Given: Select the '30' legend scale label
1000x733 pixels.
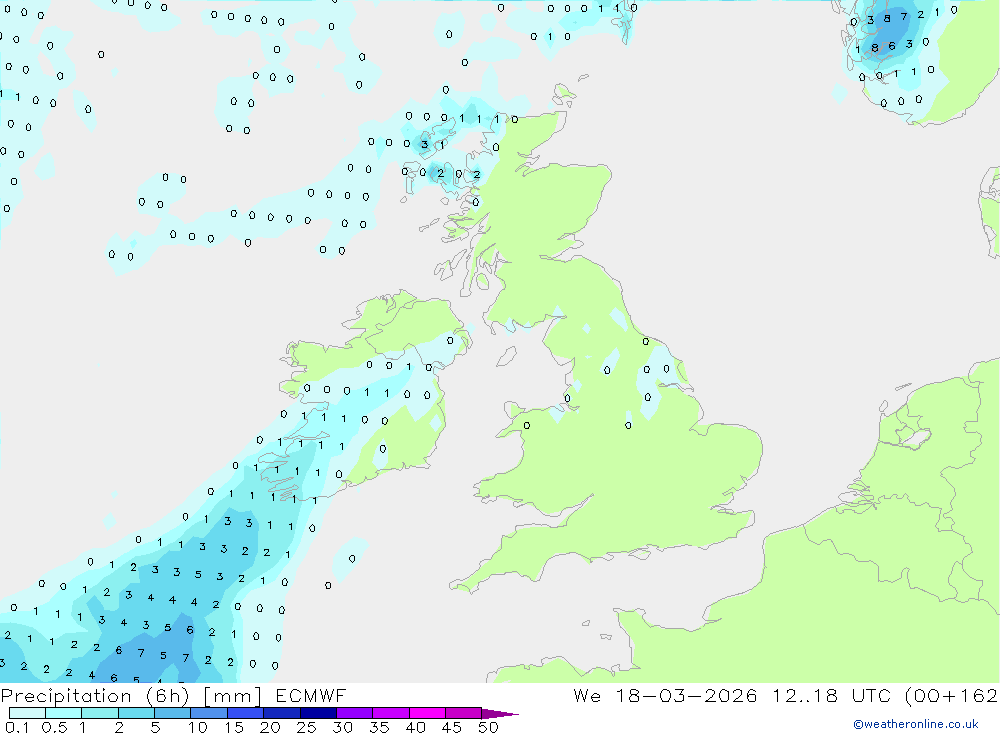Looking at the screenshot, I should [343, 727].
